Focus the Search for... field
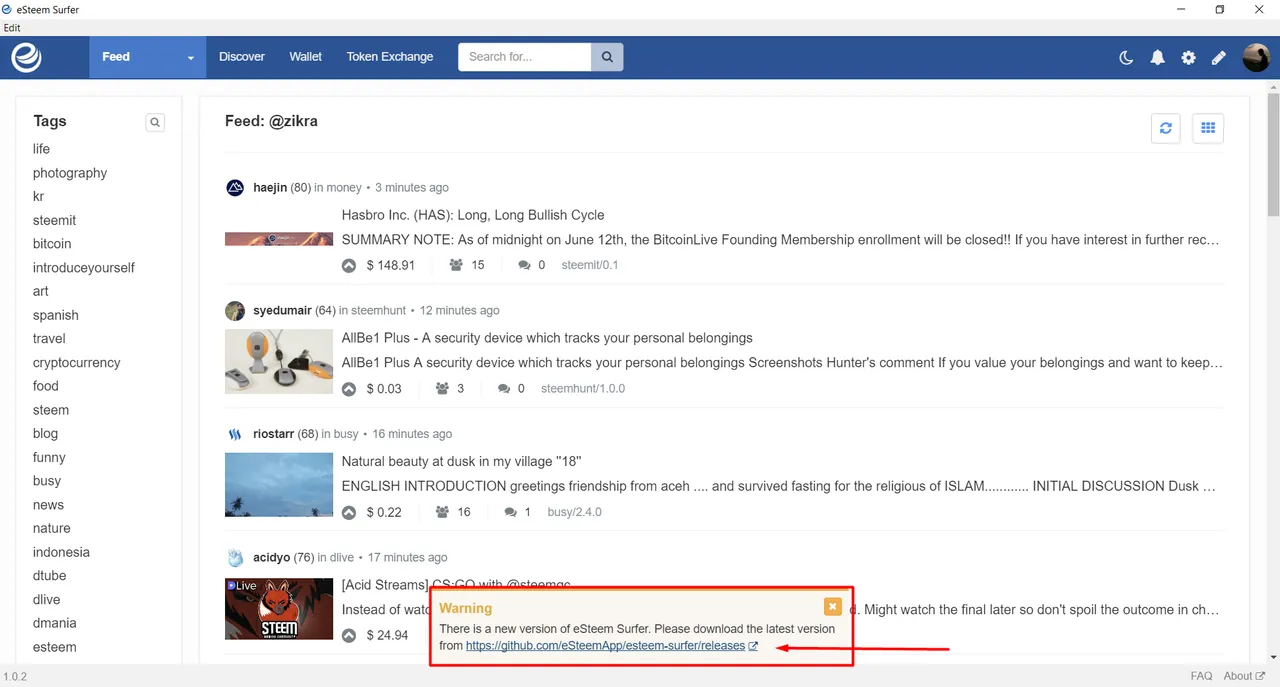This screenshot has width=1280, height=687. (525, 57)
